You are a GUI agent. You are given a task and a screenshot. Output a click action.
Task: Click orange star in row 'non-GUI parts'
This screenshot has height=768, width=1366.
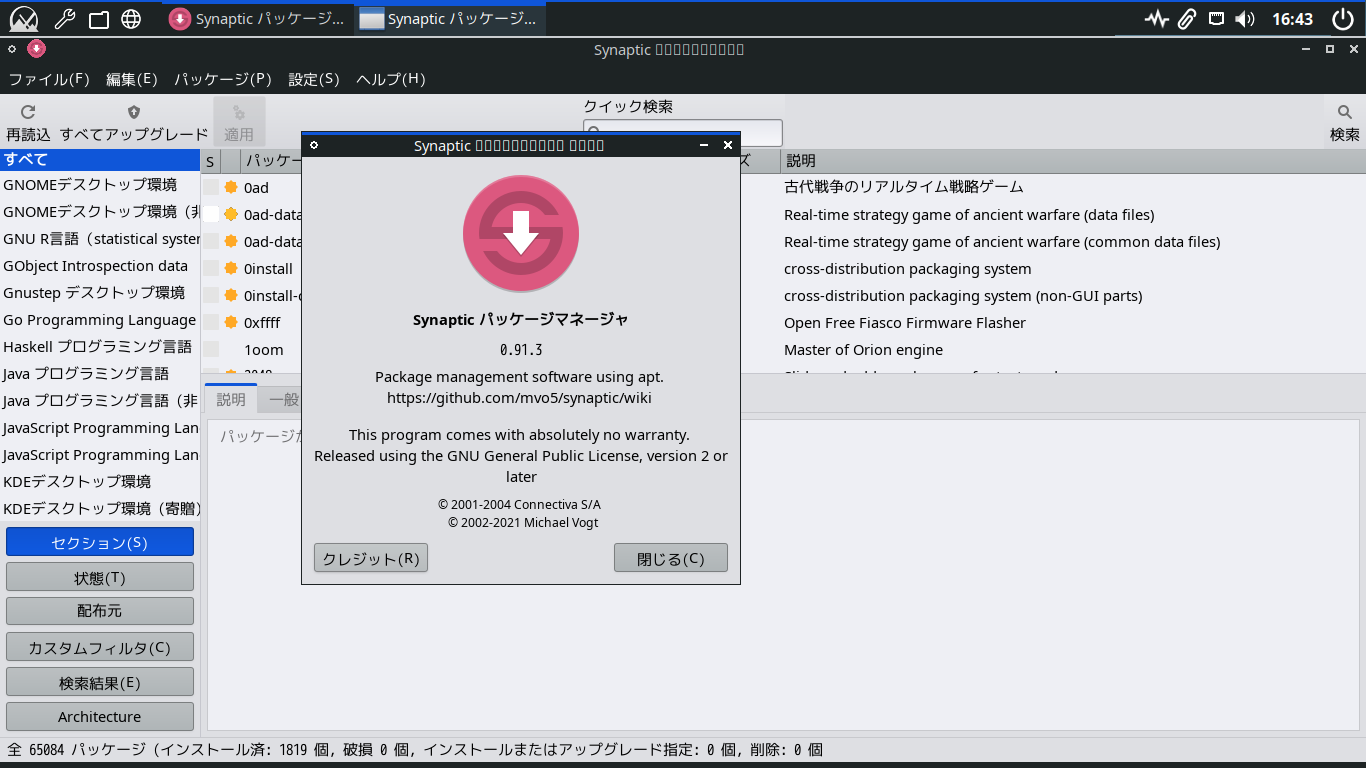[231, 296]
